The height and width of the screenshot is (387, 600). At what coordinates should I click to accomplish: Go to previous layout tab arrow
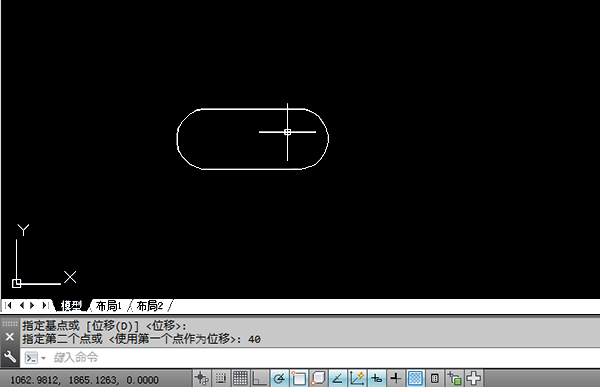[x=21, y=305]
